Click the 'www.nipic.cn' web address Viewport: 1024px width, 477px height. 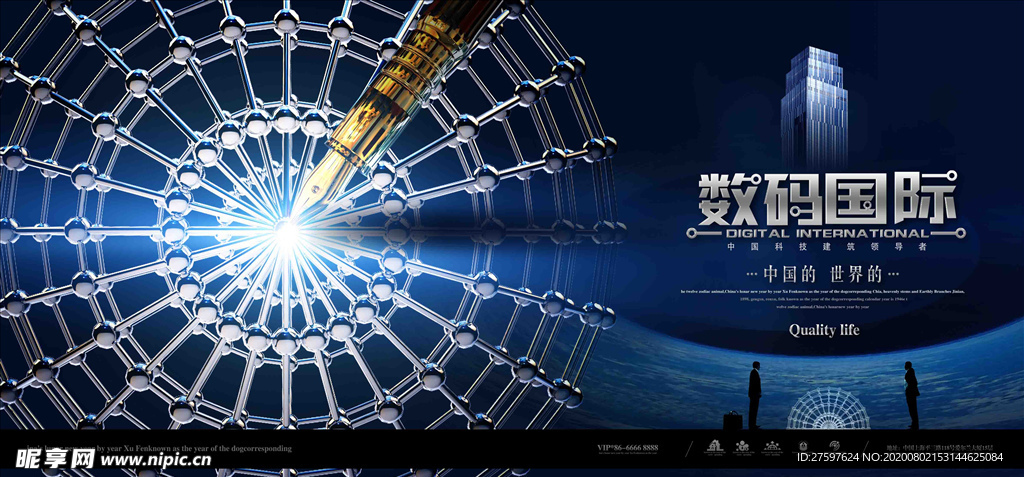157,459
